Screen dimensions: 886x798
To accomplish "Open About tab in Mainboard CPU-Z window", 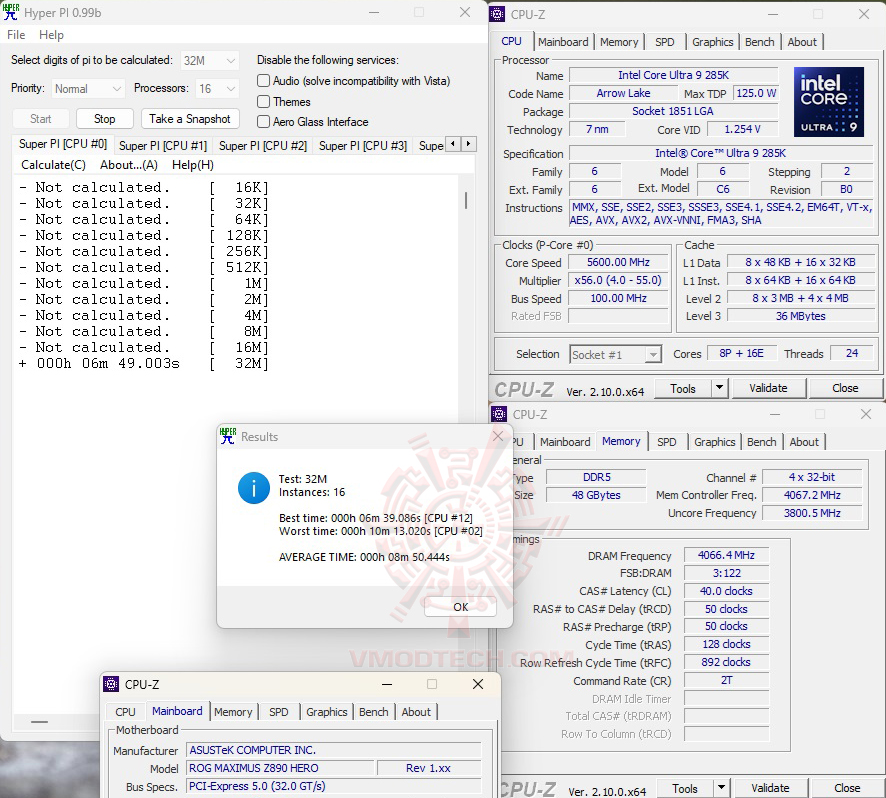I will pyautogui.click(x=416, y=712).
